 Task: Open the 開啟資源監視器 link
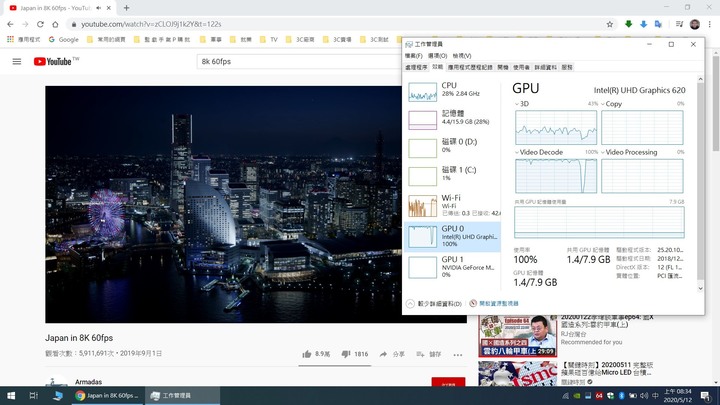(x=497, y=303)
